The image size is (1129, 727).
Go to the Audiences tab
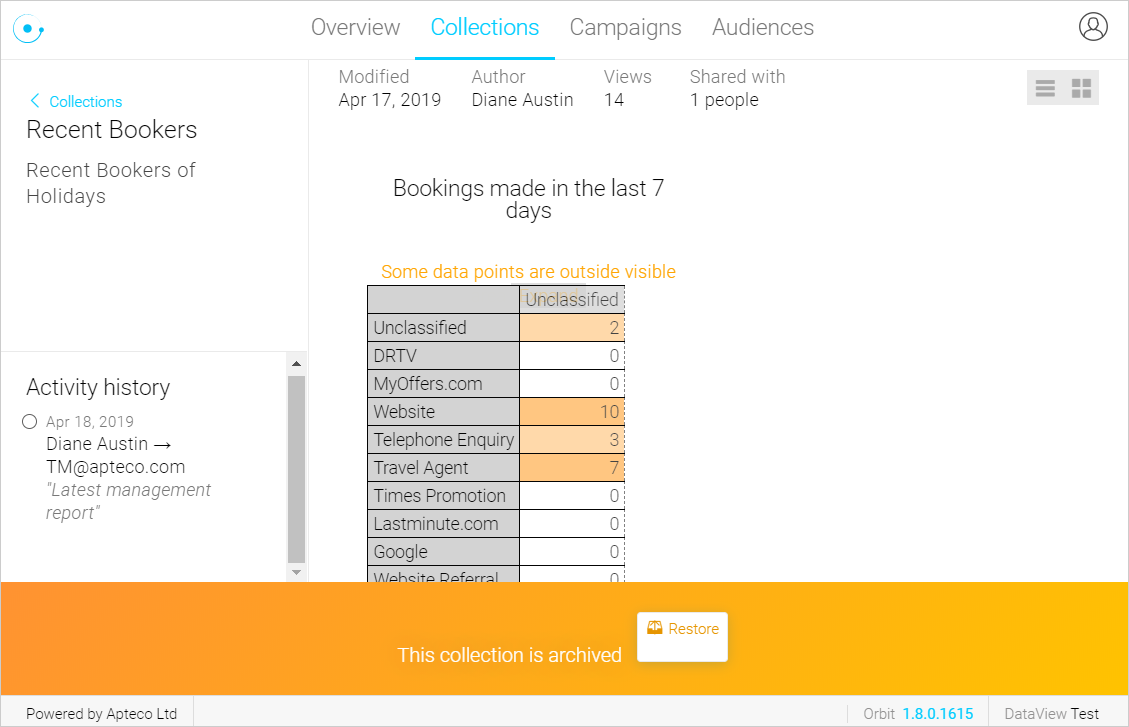(763, 27)
